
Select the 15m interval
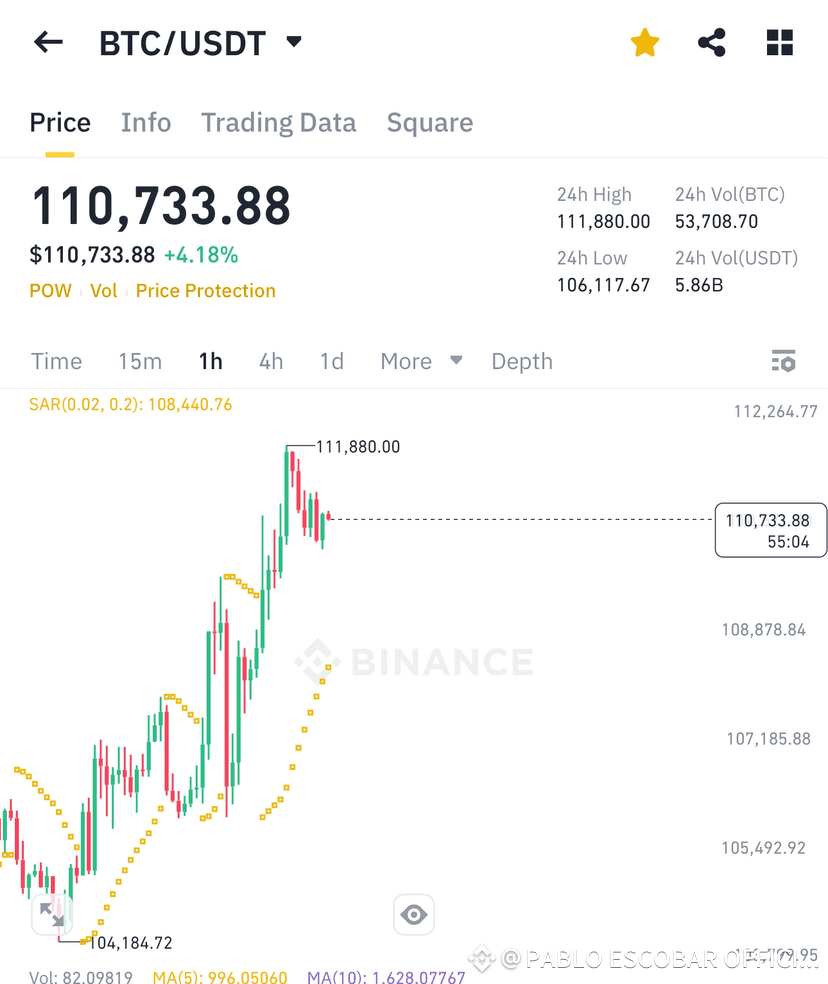pyautogui.click(x=141, y=361)
